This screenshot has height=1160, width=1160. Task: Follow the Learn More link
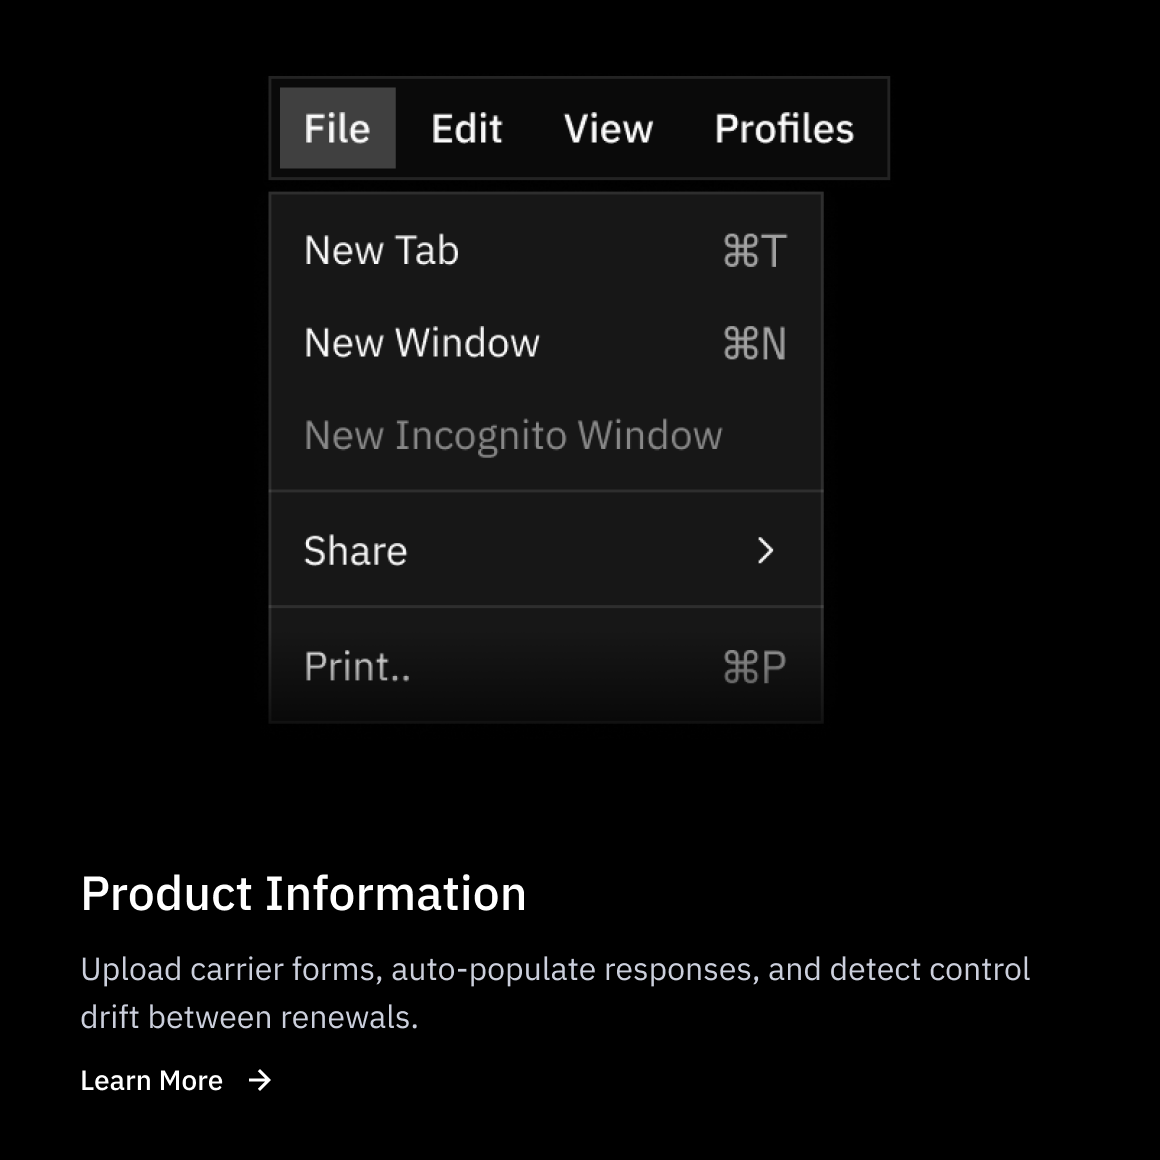point(152,1081)
